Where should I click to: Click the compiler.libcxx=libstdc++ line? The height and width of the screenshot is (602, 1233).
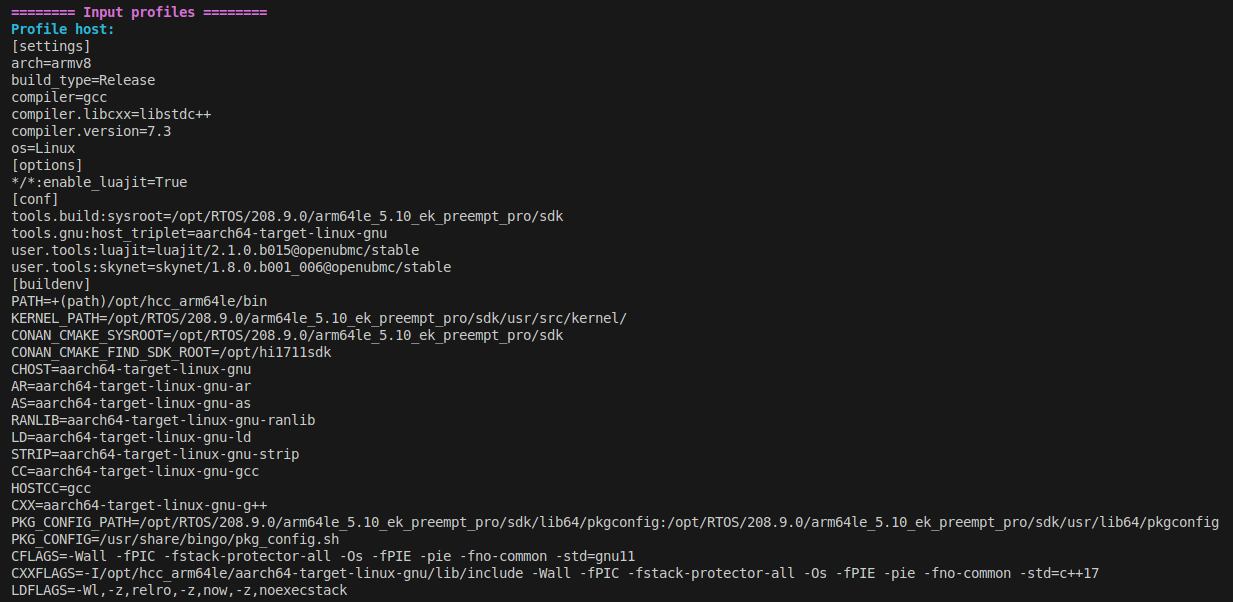pos(111,114)
